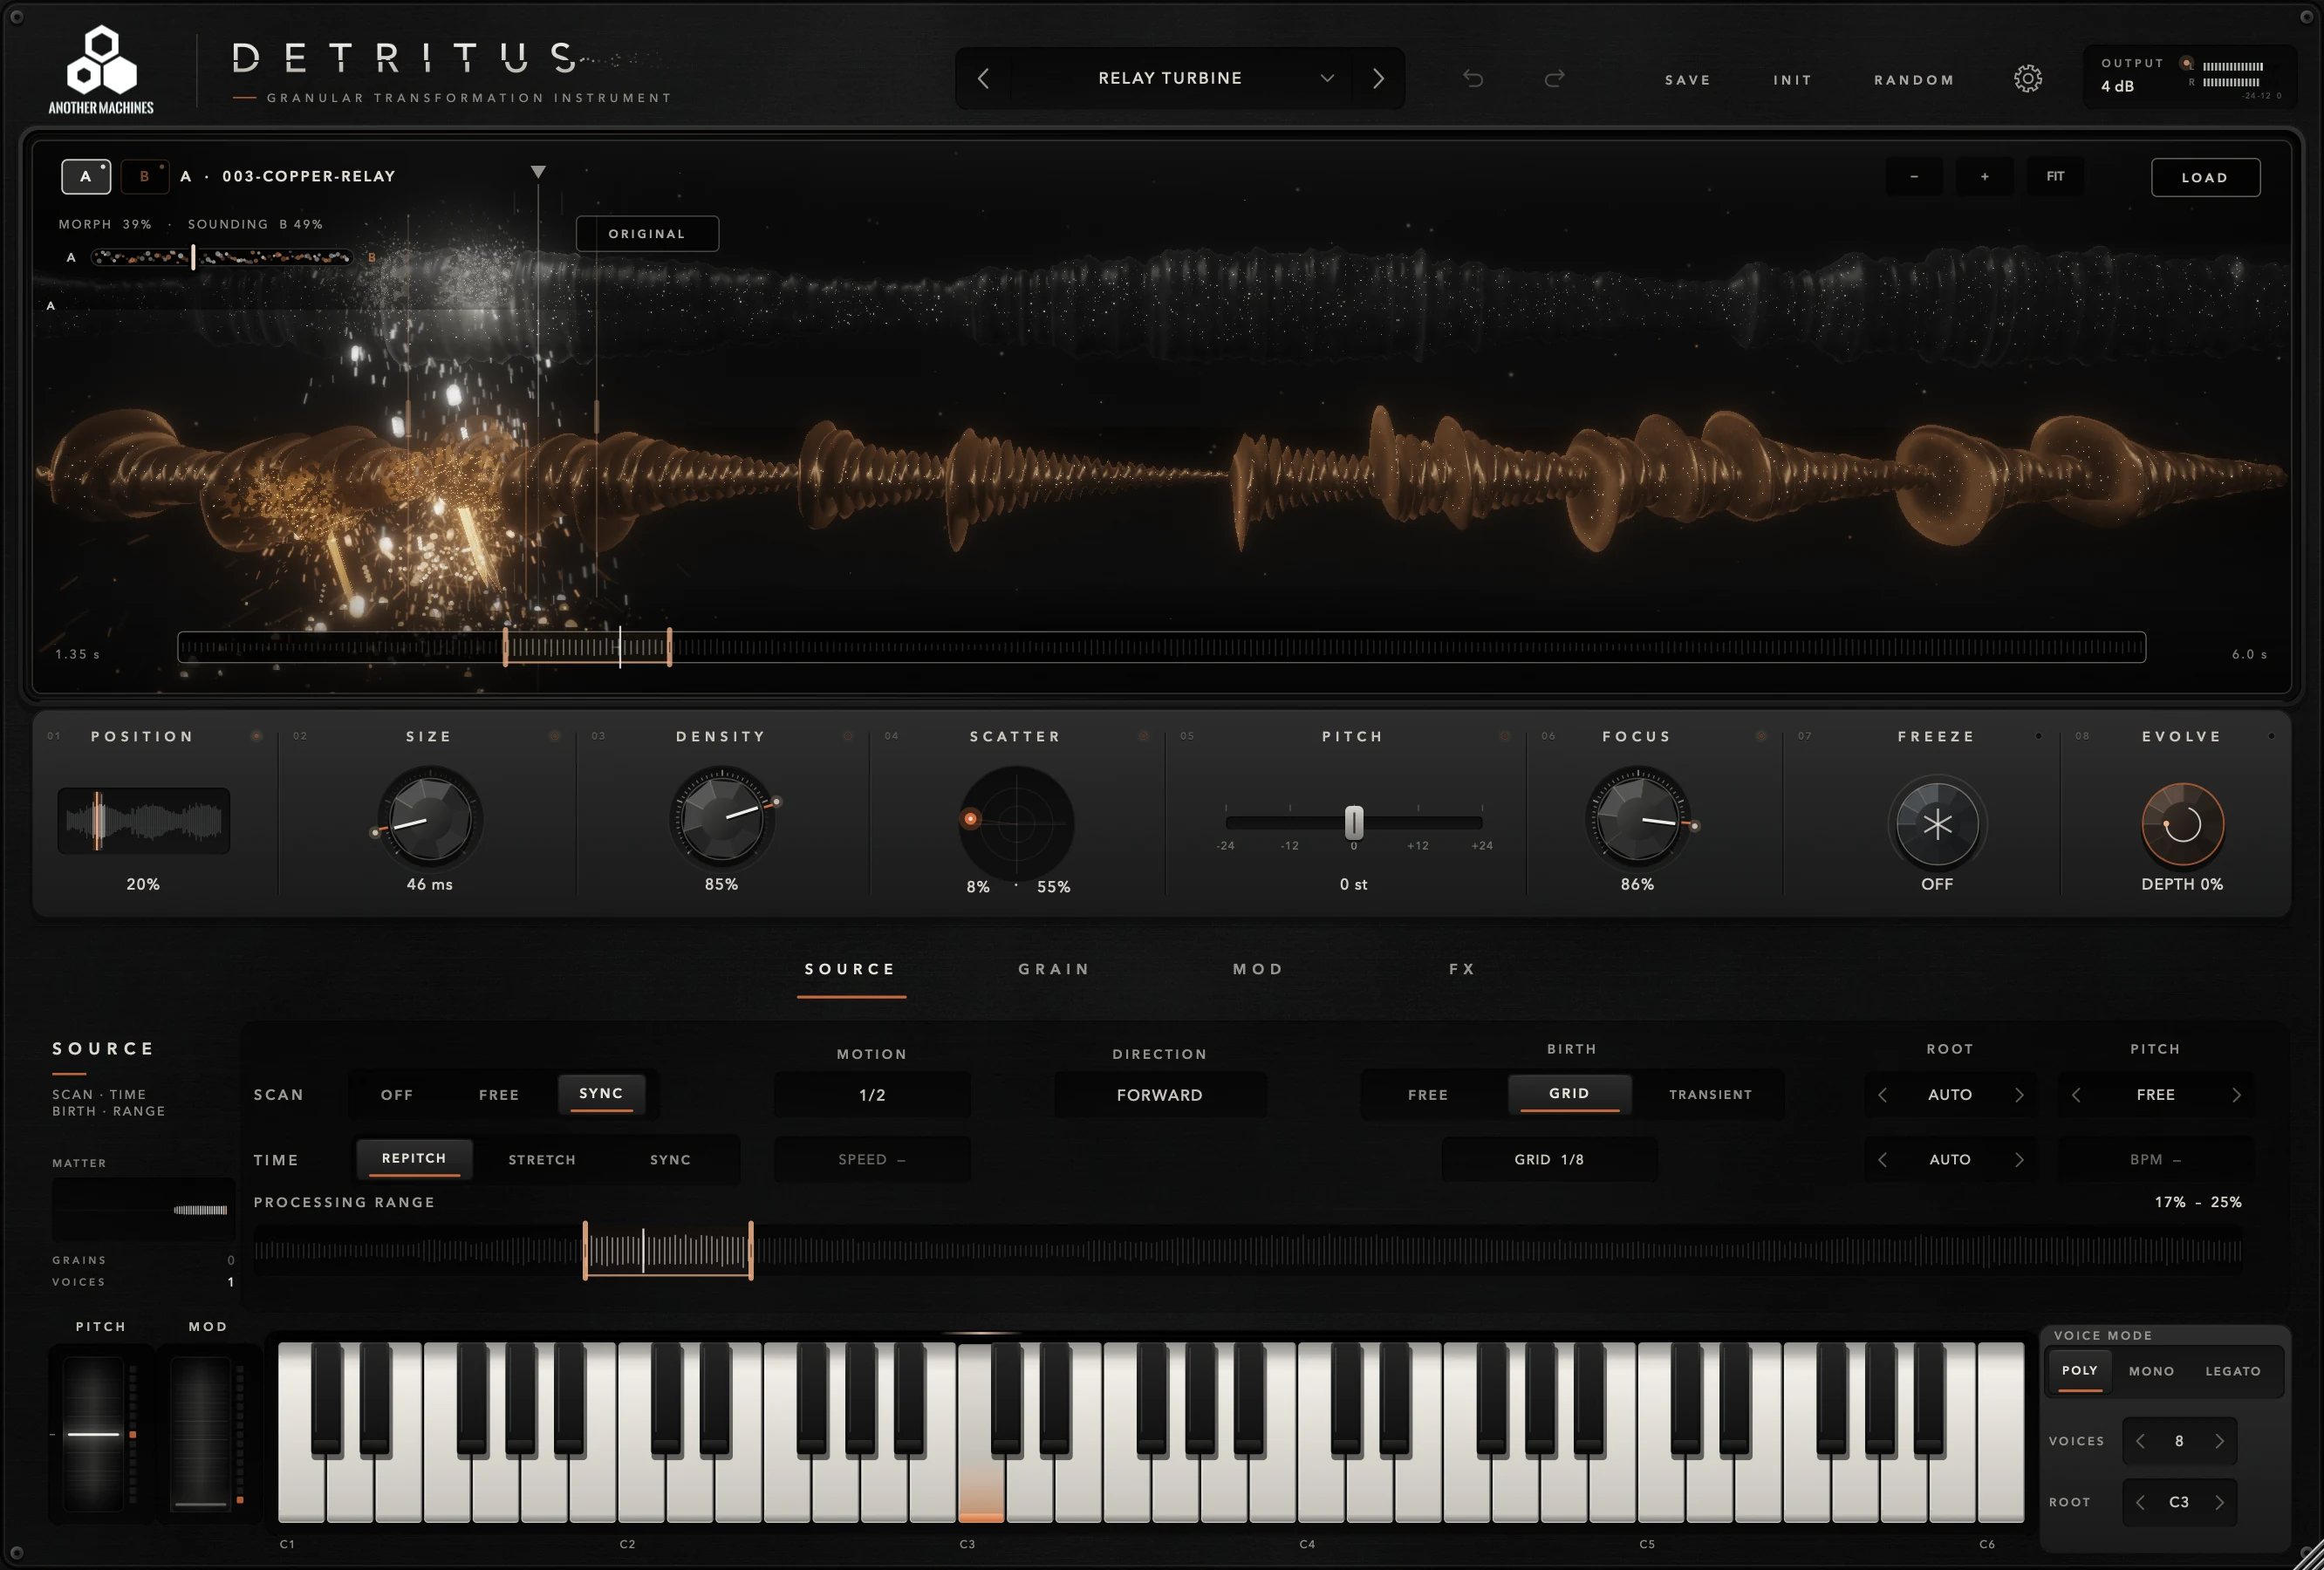Switch voice mode to MONO
2324x1570 pixels.
[x=2151, y=1371]
